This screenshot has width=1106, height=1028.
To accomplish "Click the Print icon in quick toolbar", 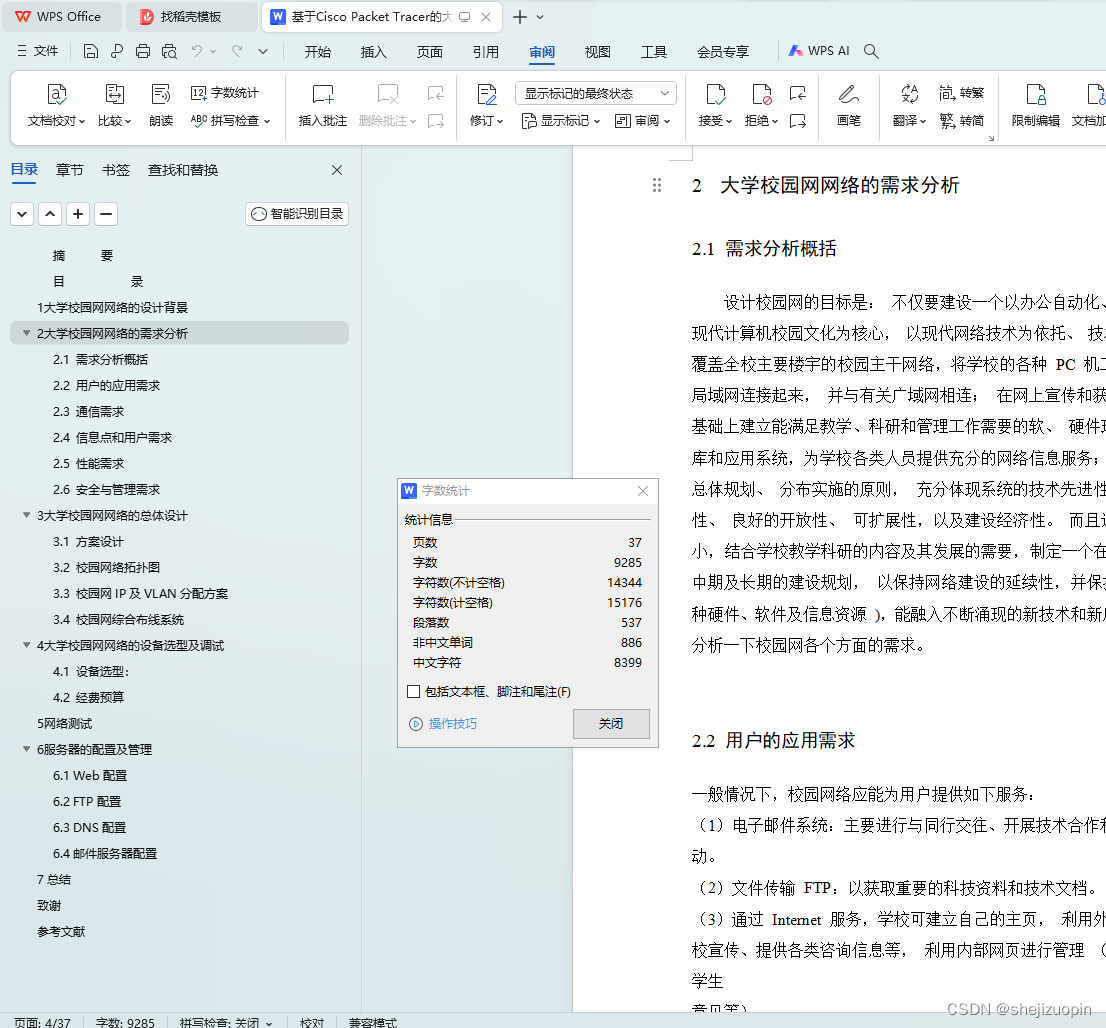I will point(142,52).
